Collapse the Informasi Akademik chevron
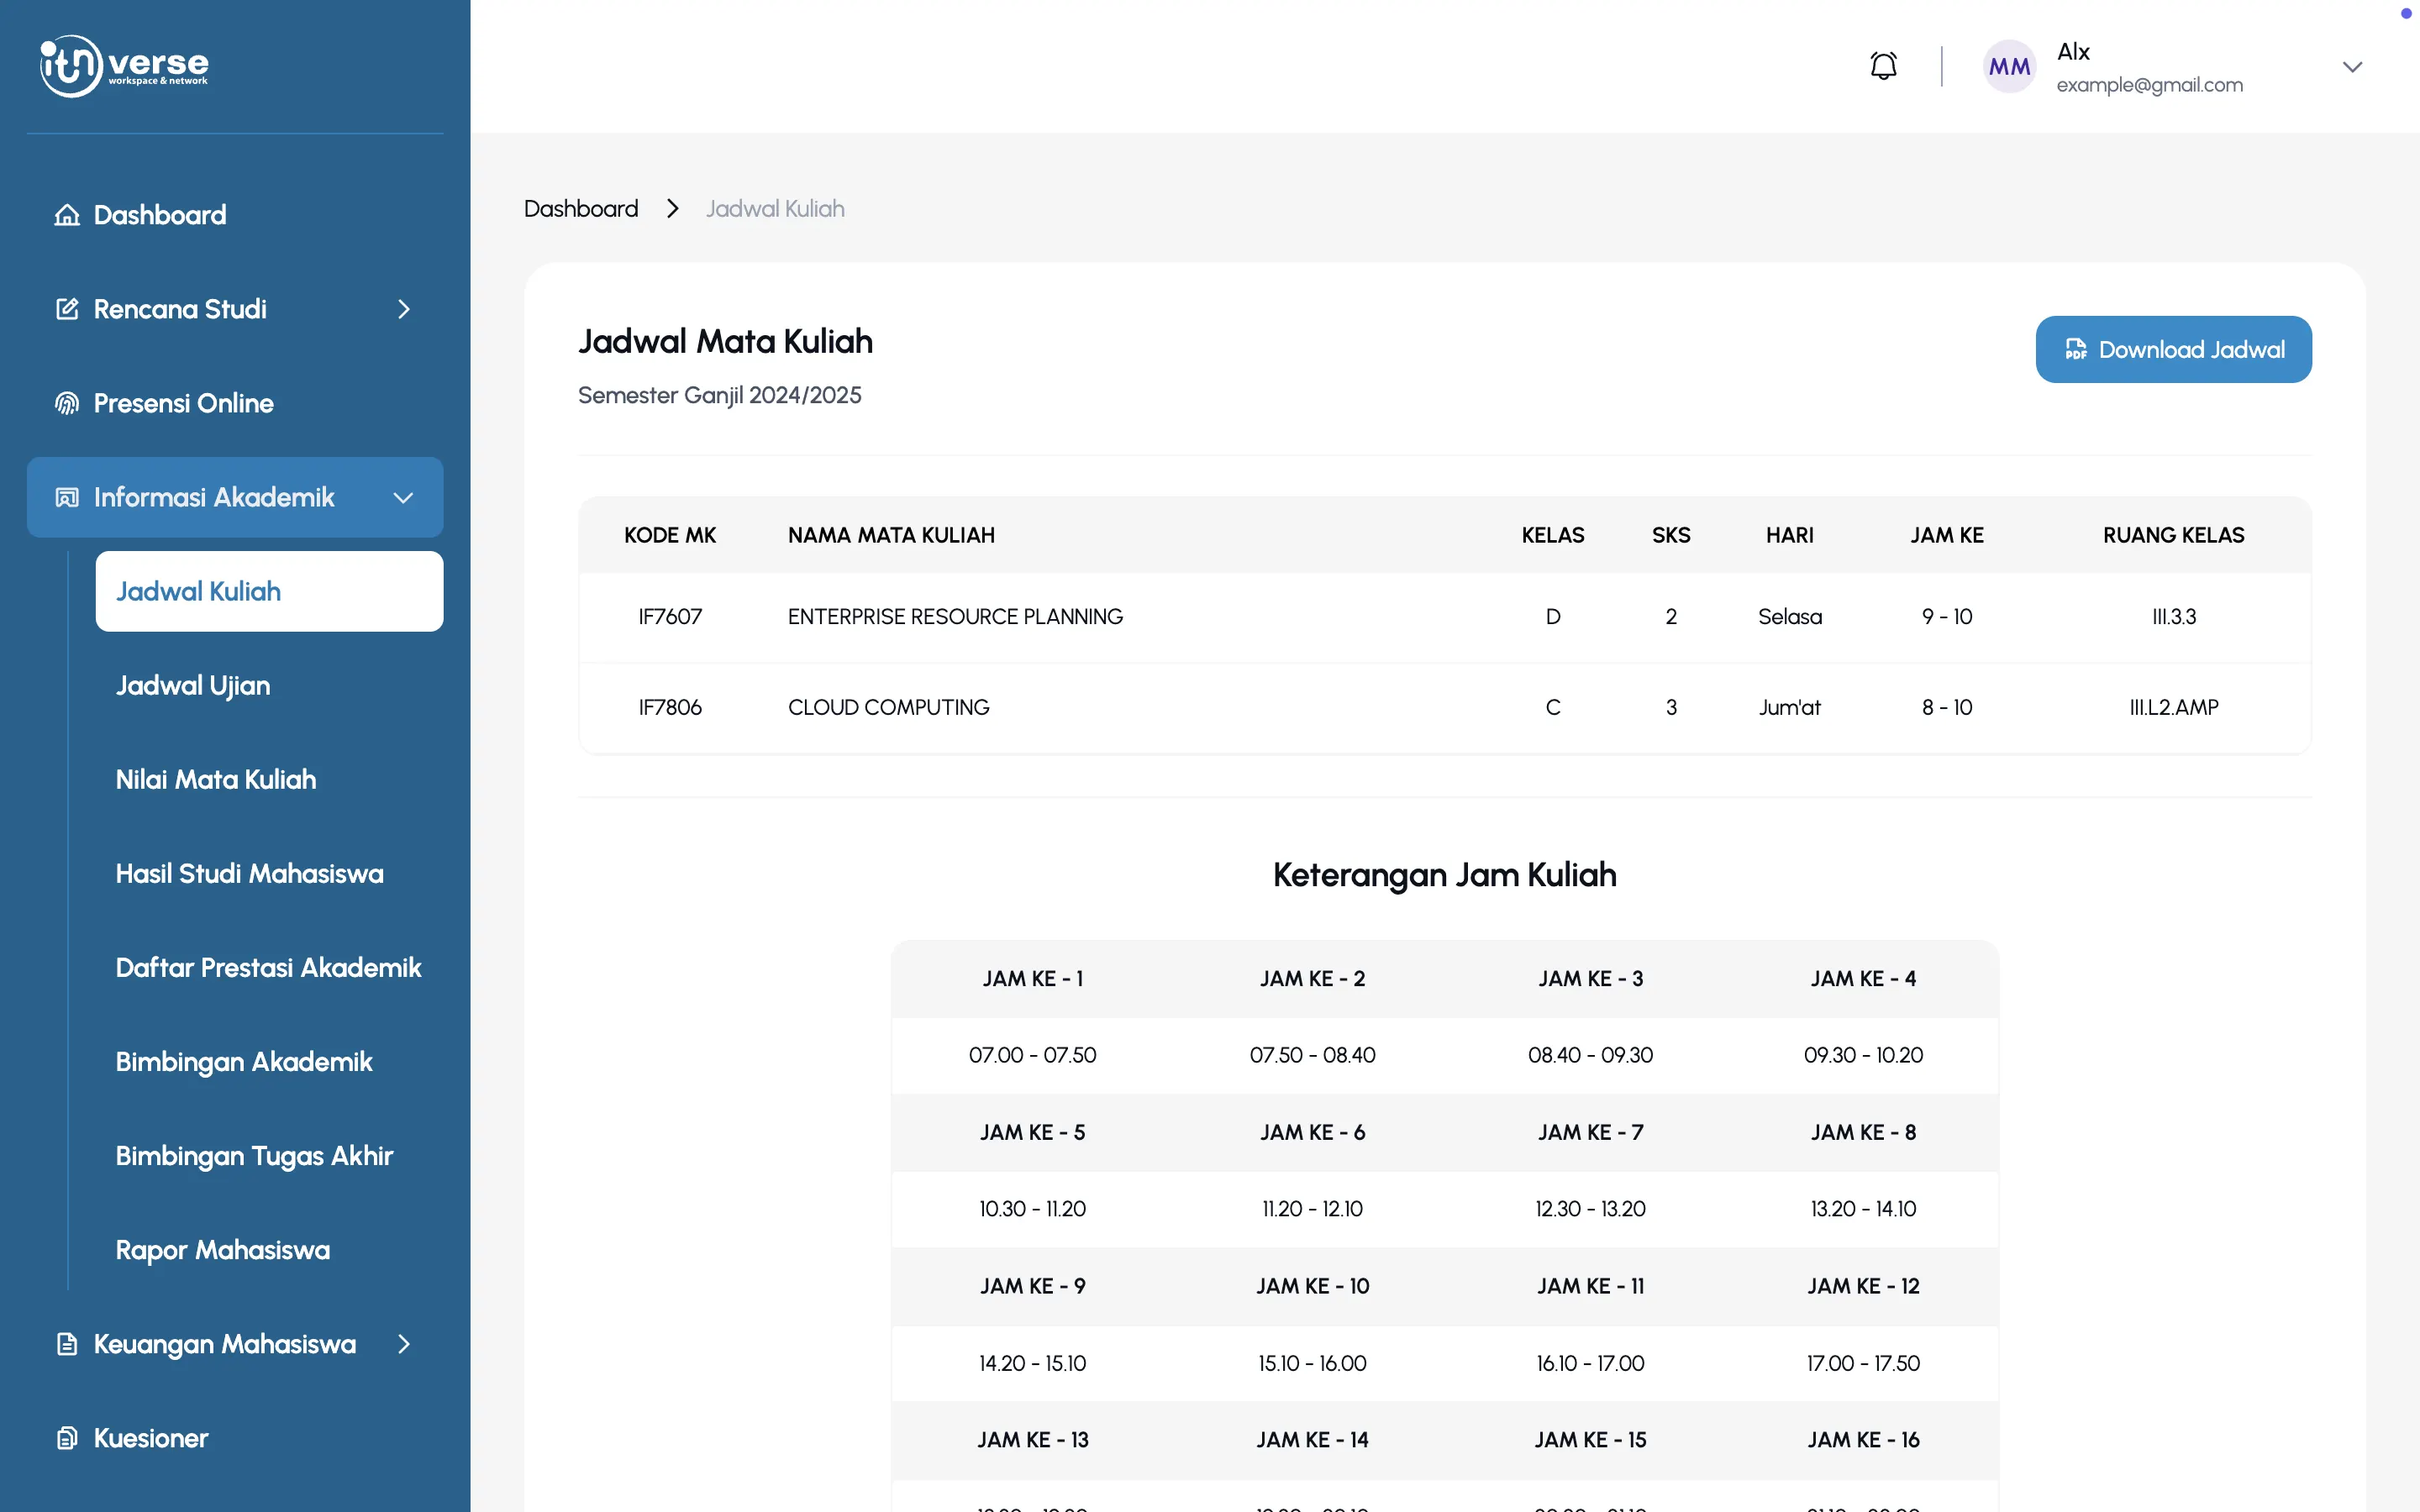This screenshot has height=1512, width=2420. [x=404, y=498]
